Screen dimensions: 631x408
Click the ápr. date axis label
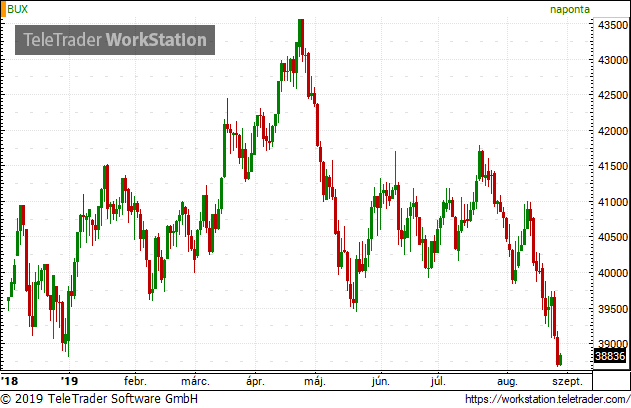coord(256,381)
